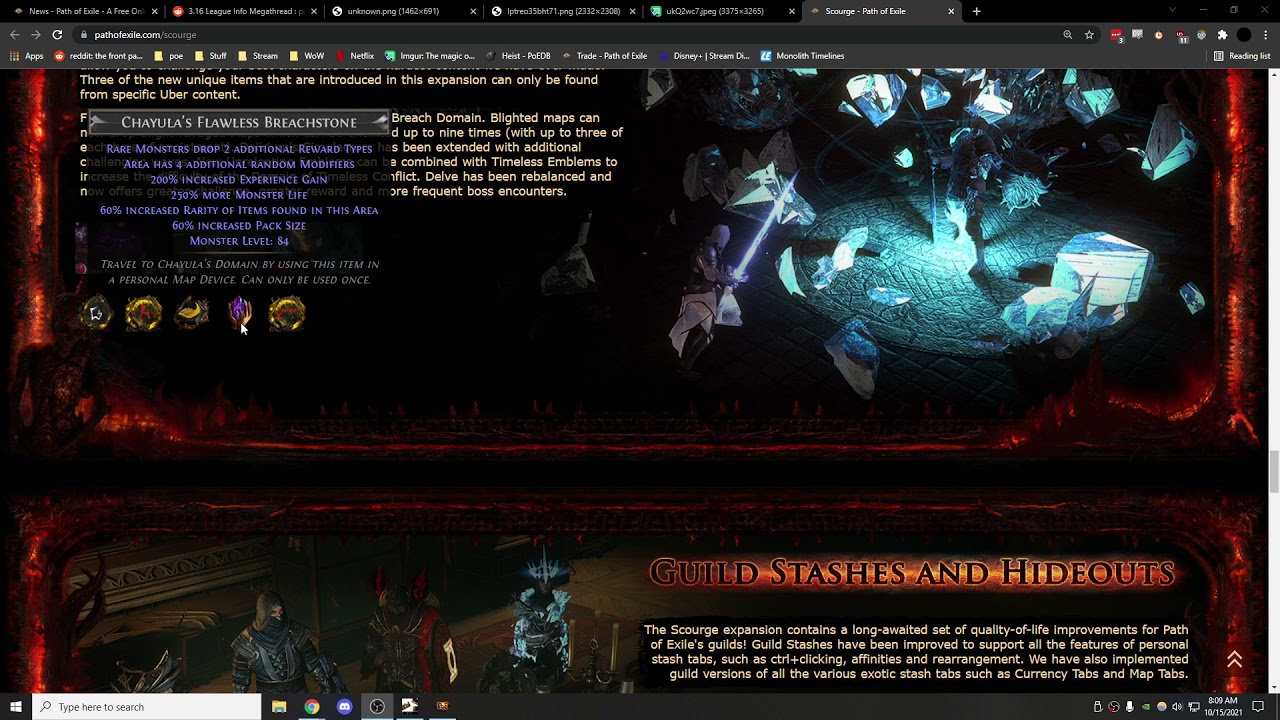Screen dimensions: 1280x720
Task: Close the unknown.png tab
Action: coord(473,11)
